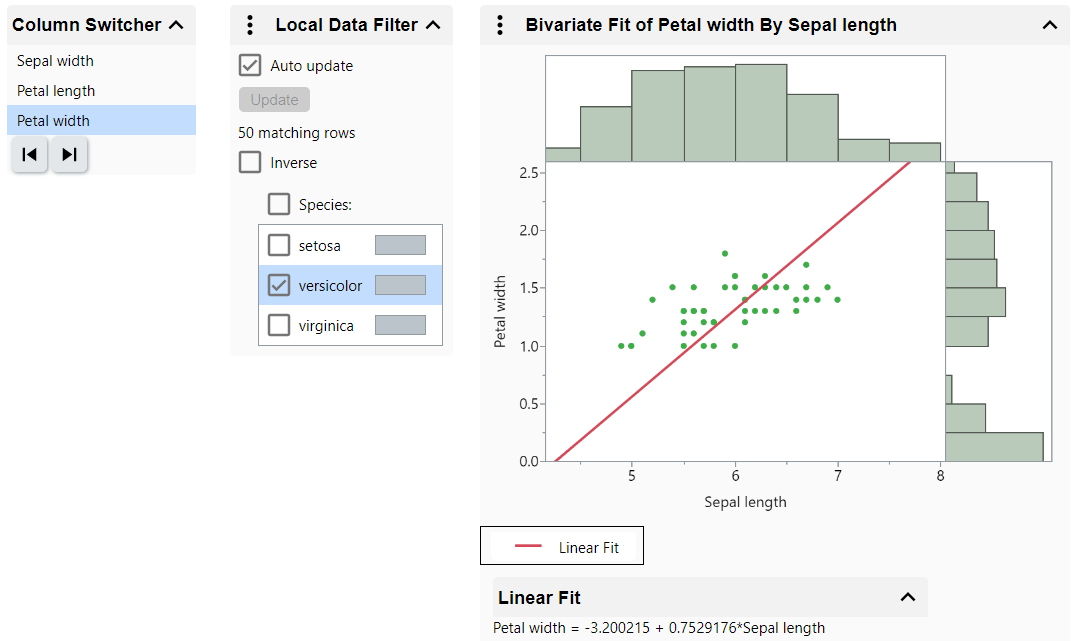Viewport: 1071px width, 641px height.
Task: Check the setosa species checkbox
Action: tap(279, 245)
